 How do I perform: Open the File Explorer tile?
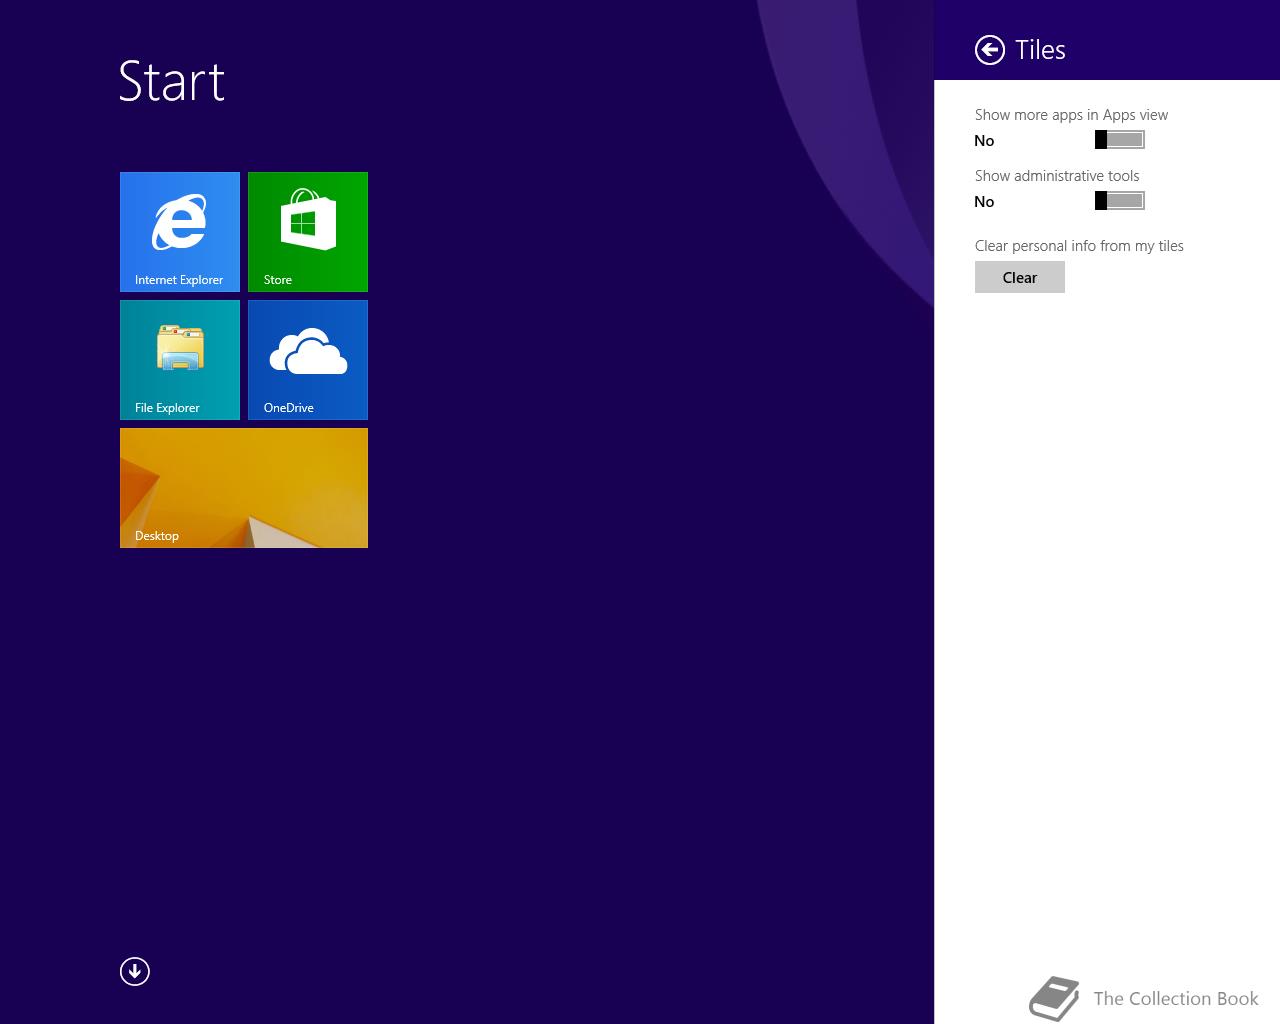180,360
